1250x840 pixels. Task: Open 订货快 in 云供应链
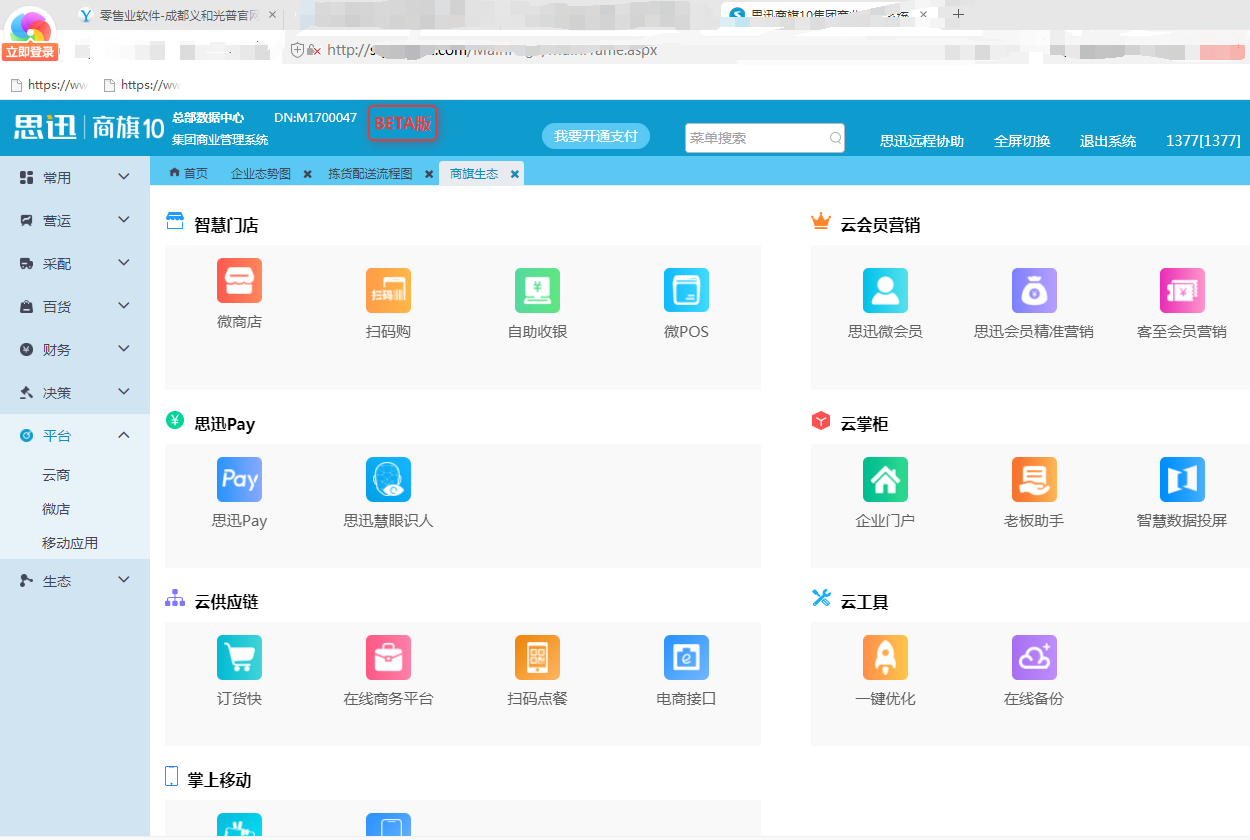click(239, 657)
